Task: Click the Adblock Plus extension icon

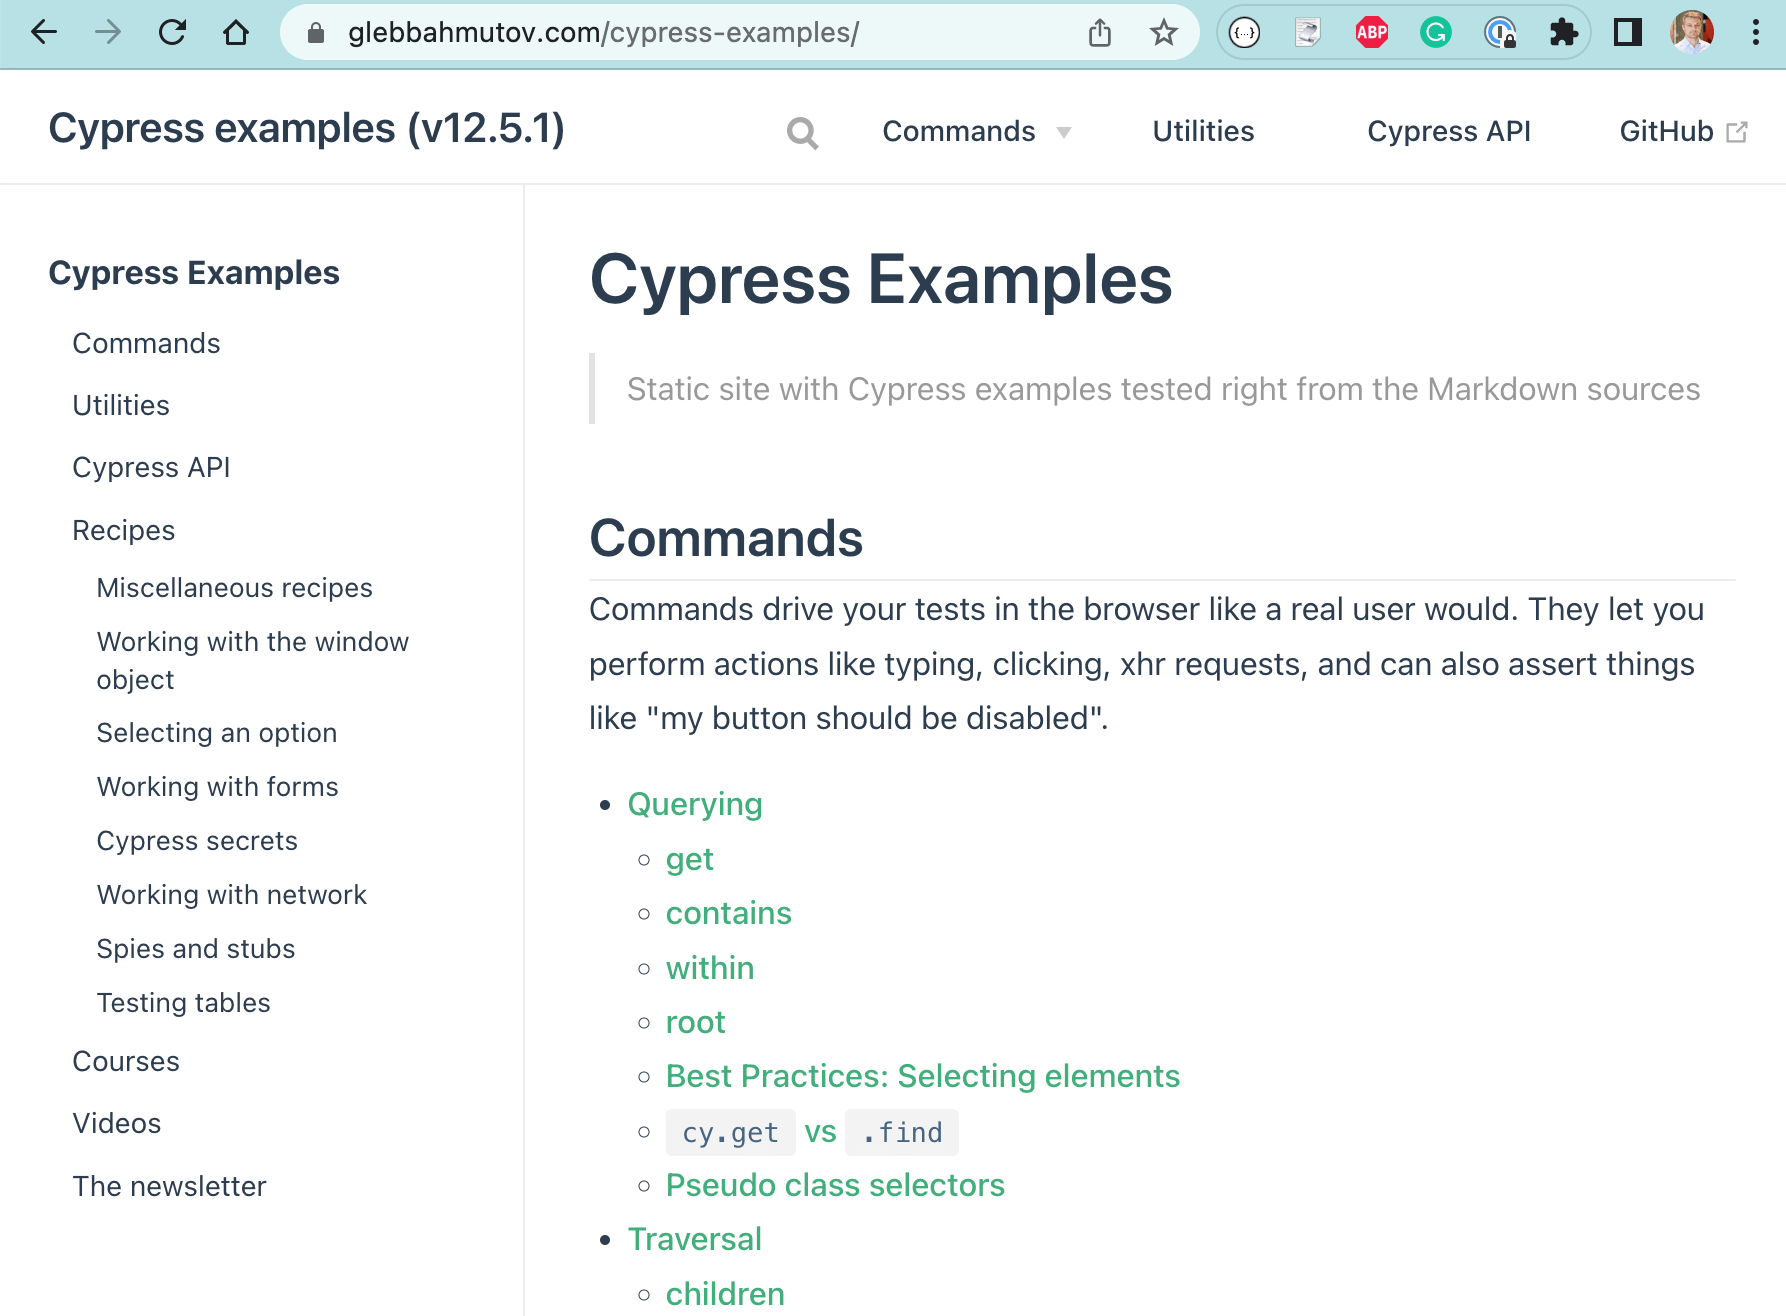Action: coord(1371,32)
